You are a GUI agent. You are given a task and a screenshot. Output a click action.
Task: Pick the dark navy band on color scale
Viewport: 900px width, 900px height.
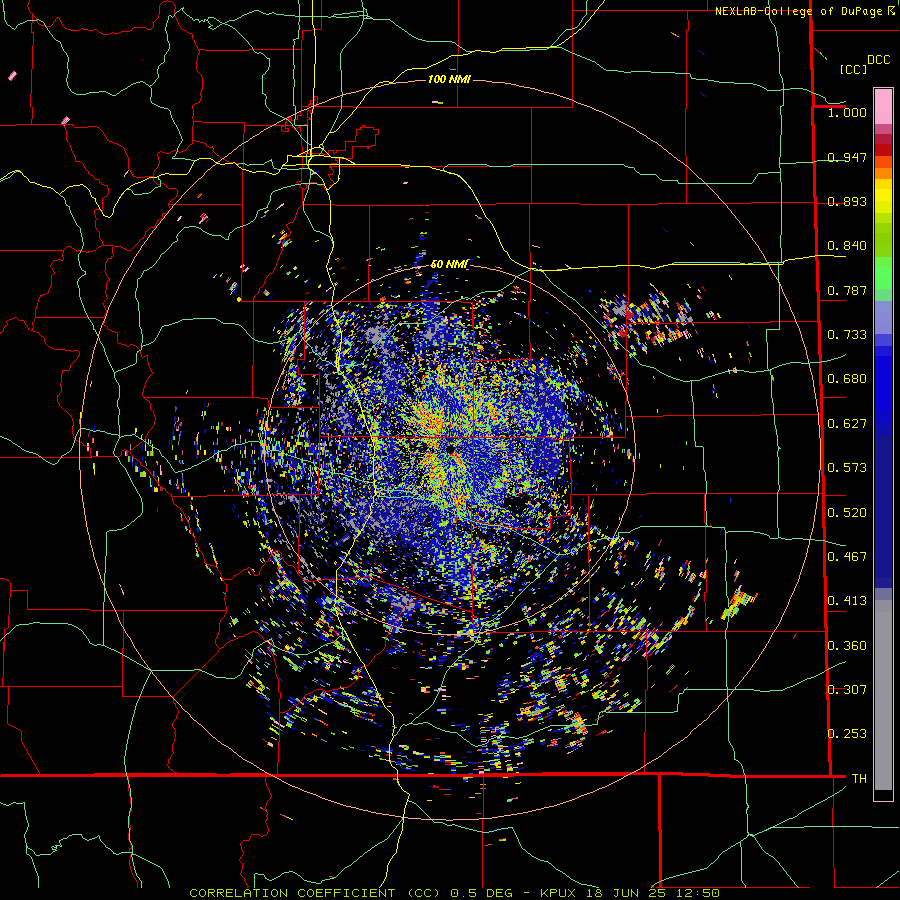pos(883,511)
